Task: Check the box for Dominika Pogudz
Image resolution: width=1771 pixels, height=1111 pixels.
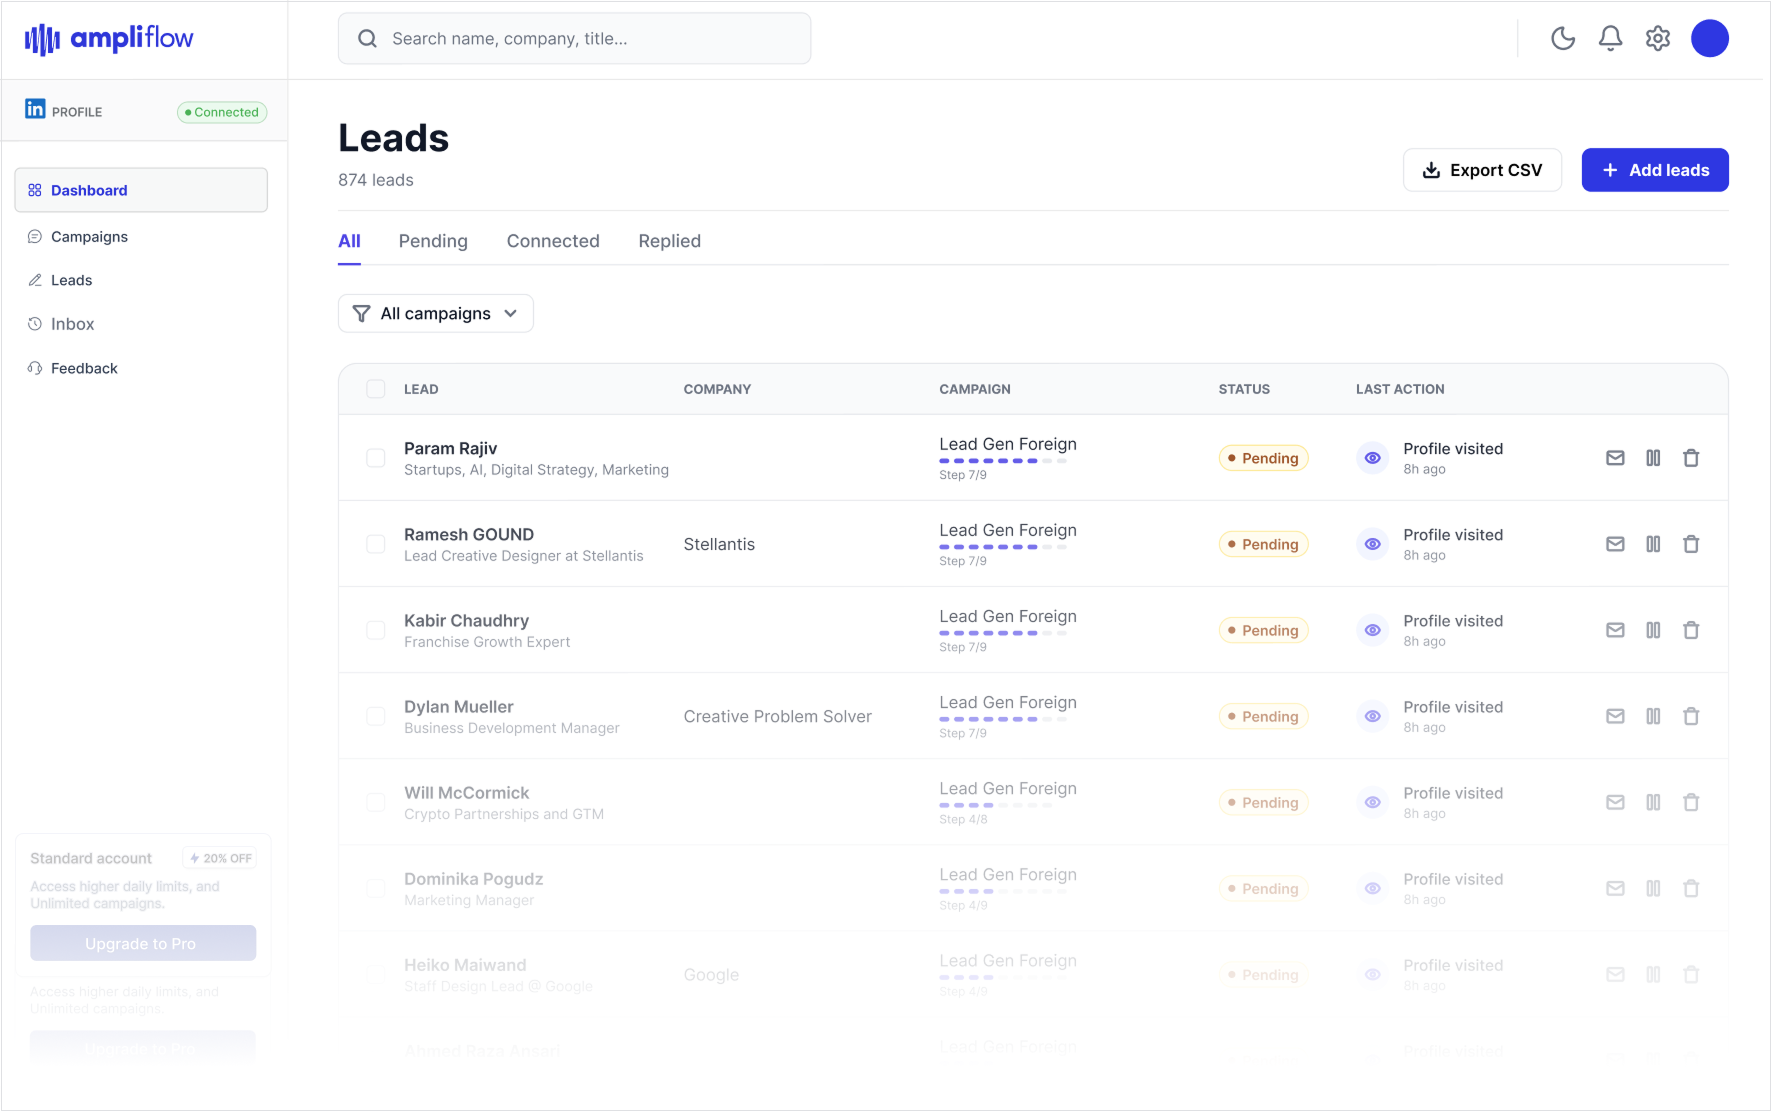Action: click(376, 888)
